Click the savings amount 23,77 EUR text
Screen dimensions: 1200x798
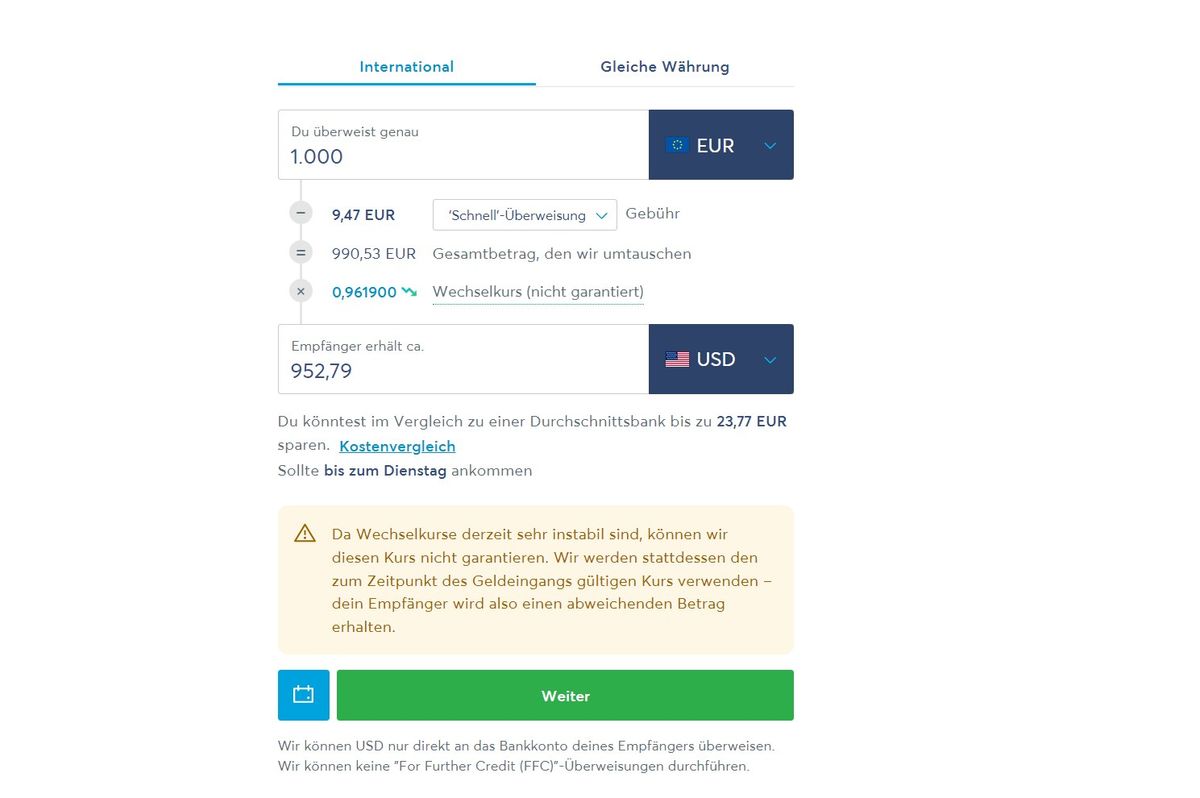[751, 421]
